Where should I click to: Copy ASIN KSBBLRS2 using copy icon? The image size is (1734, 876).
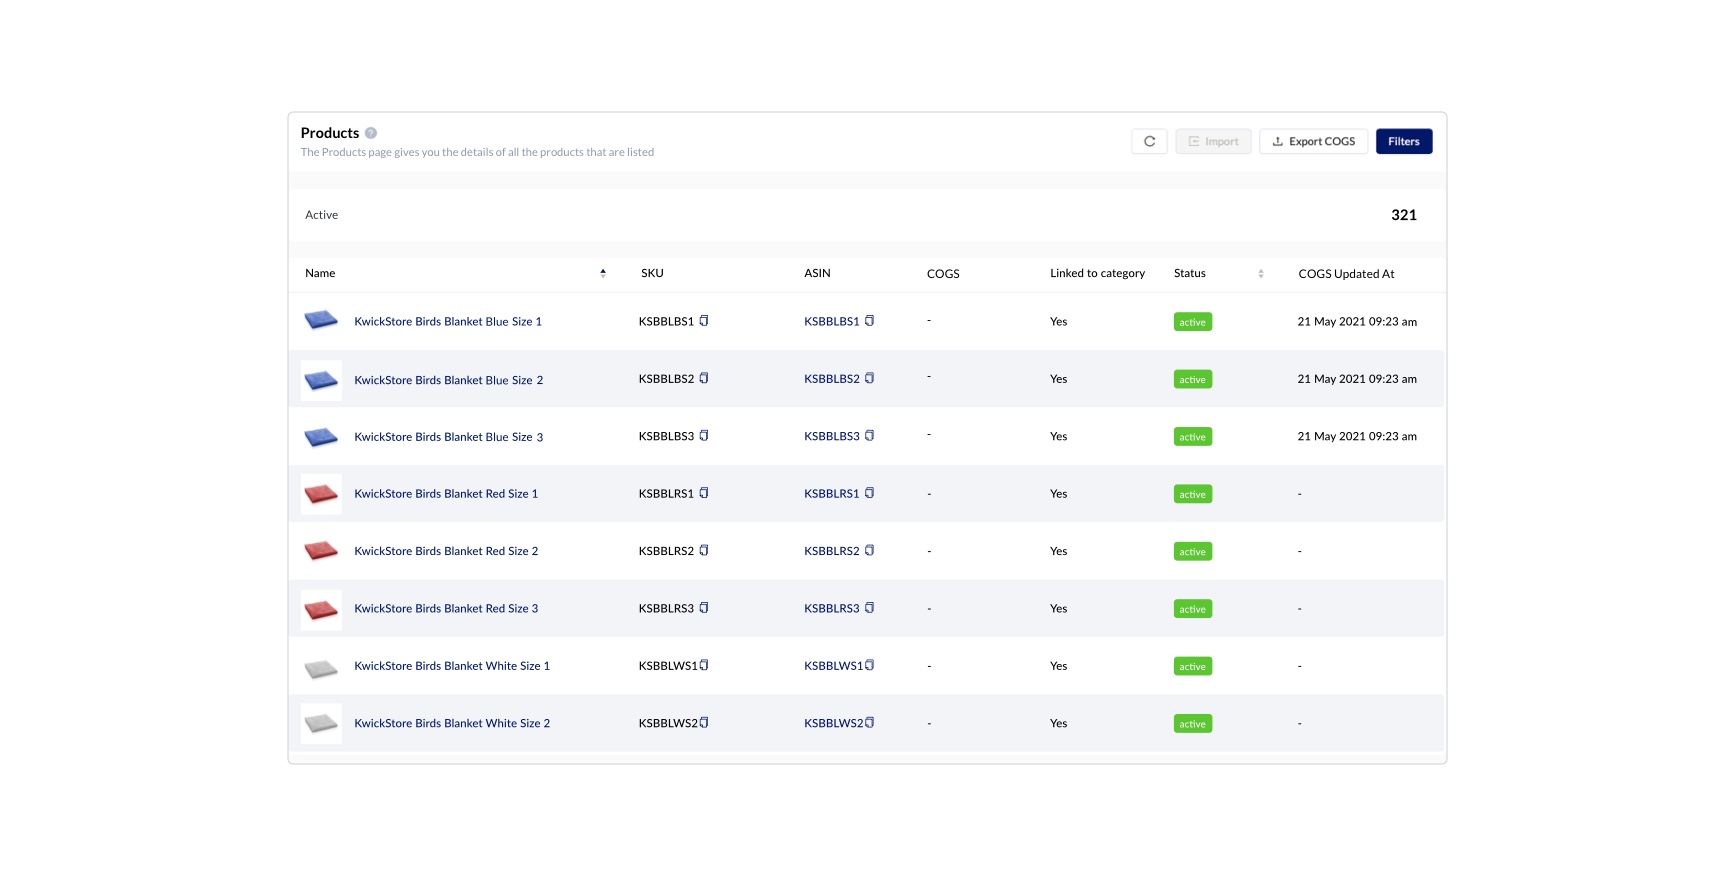coord(869,551)
